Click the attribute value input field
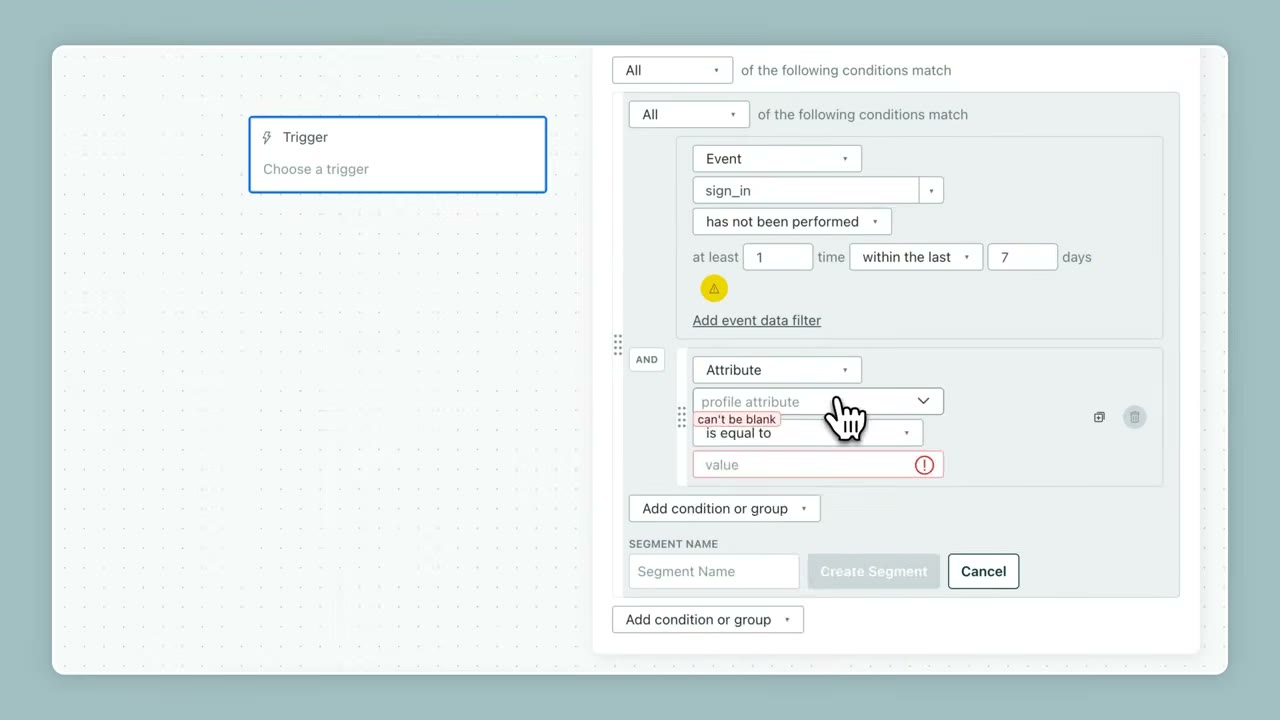 (x=818, y=465)
